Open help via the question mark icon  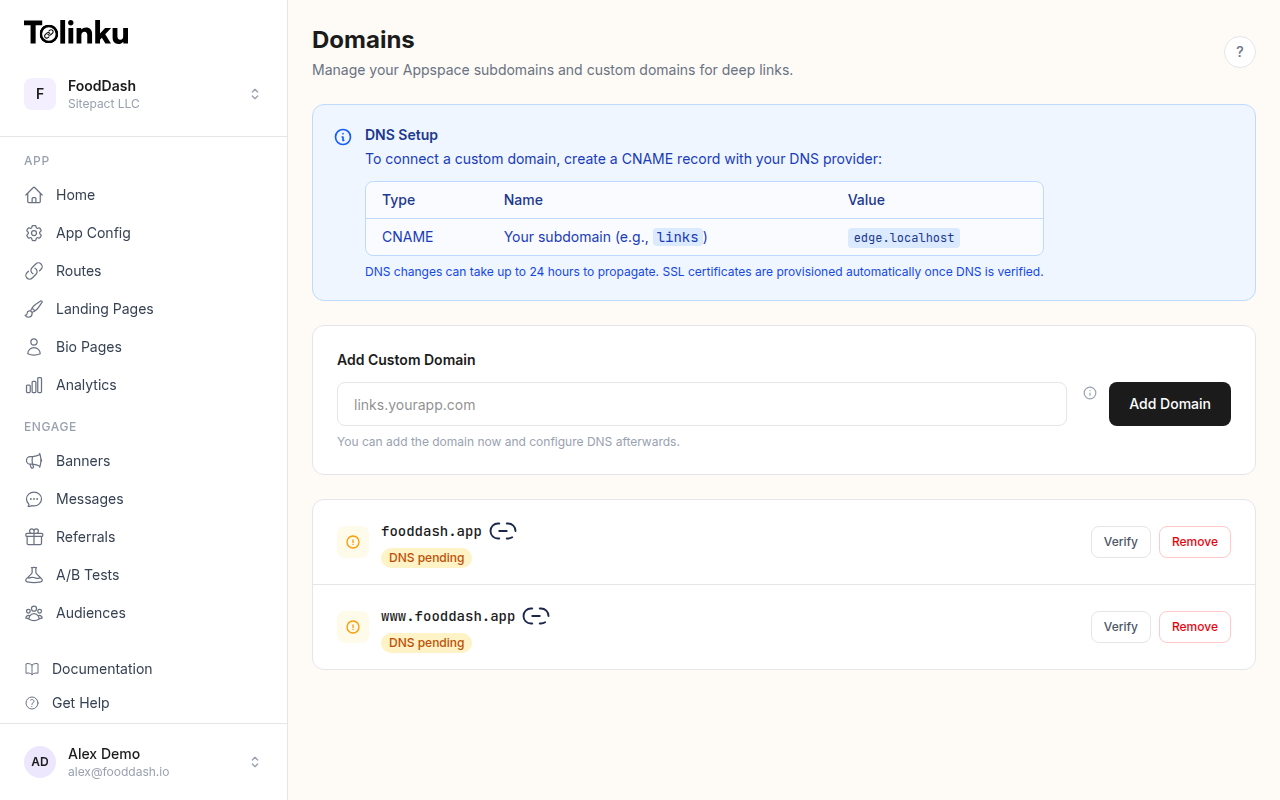tap(1240, 51)
